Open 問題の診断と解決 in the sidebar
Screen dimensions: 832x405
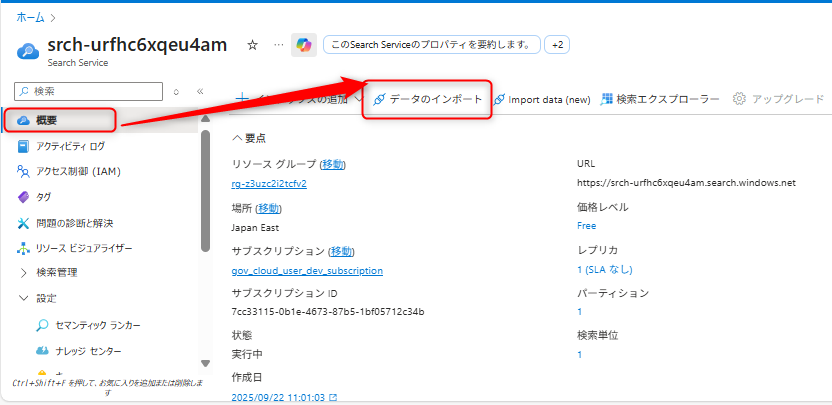75,223
